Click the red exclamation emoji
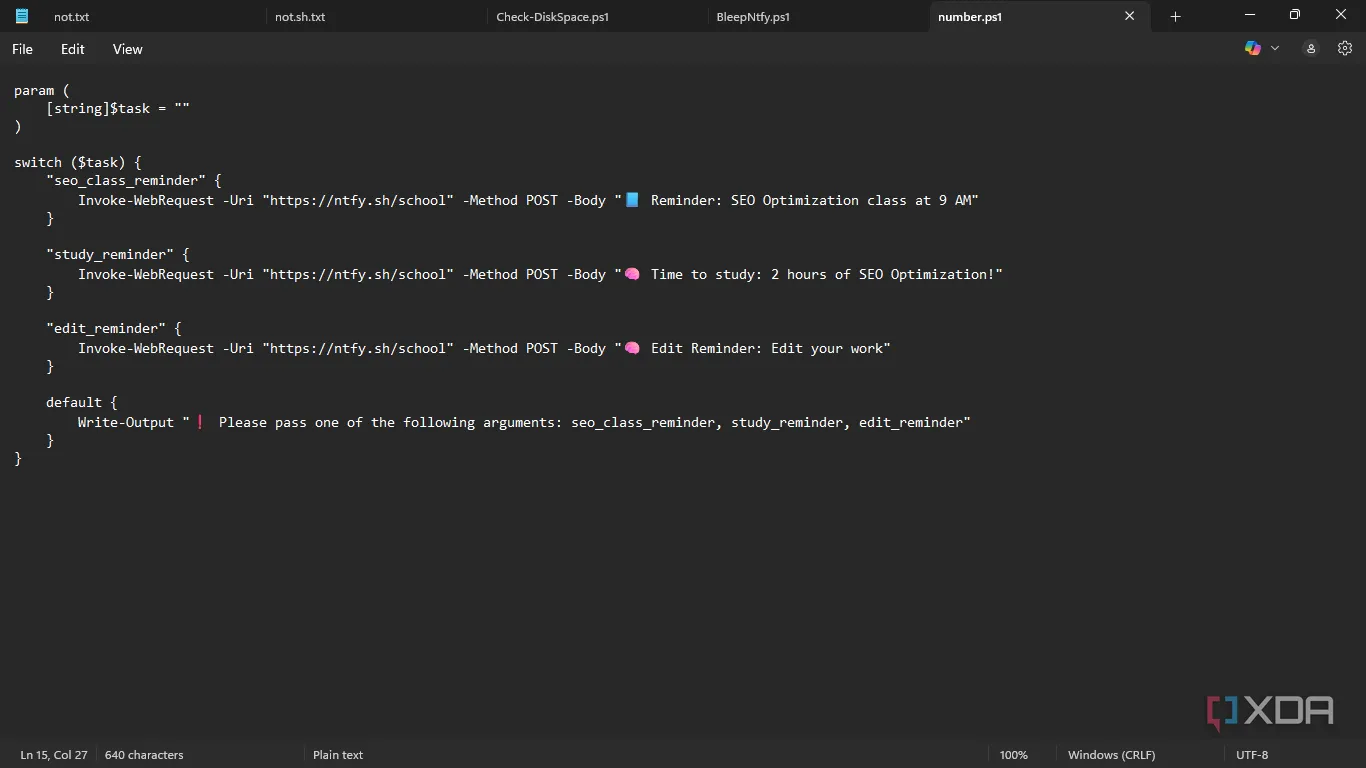This screenshot has height=768, width=1366. (x=200, y=422)
